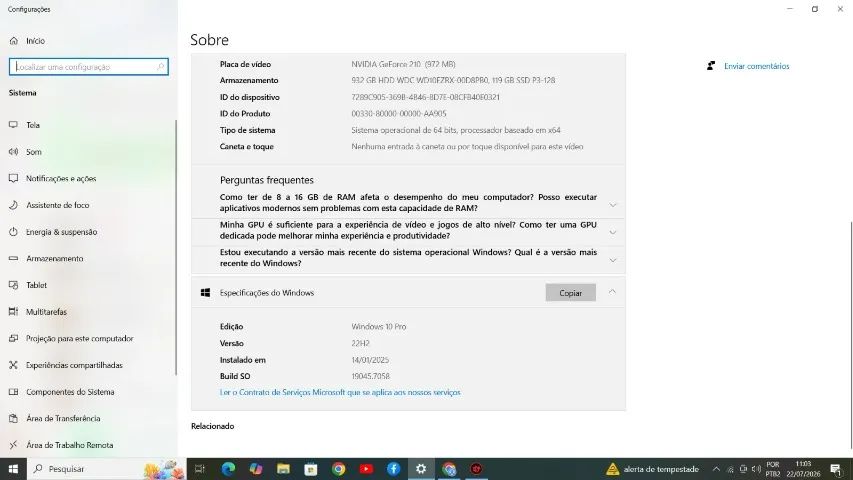Click the Enviar comentários feedback icon
The width and height of the screenshot is (853, 480).
point(710,66)
